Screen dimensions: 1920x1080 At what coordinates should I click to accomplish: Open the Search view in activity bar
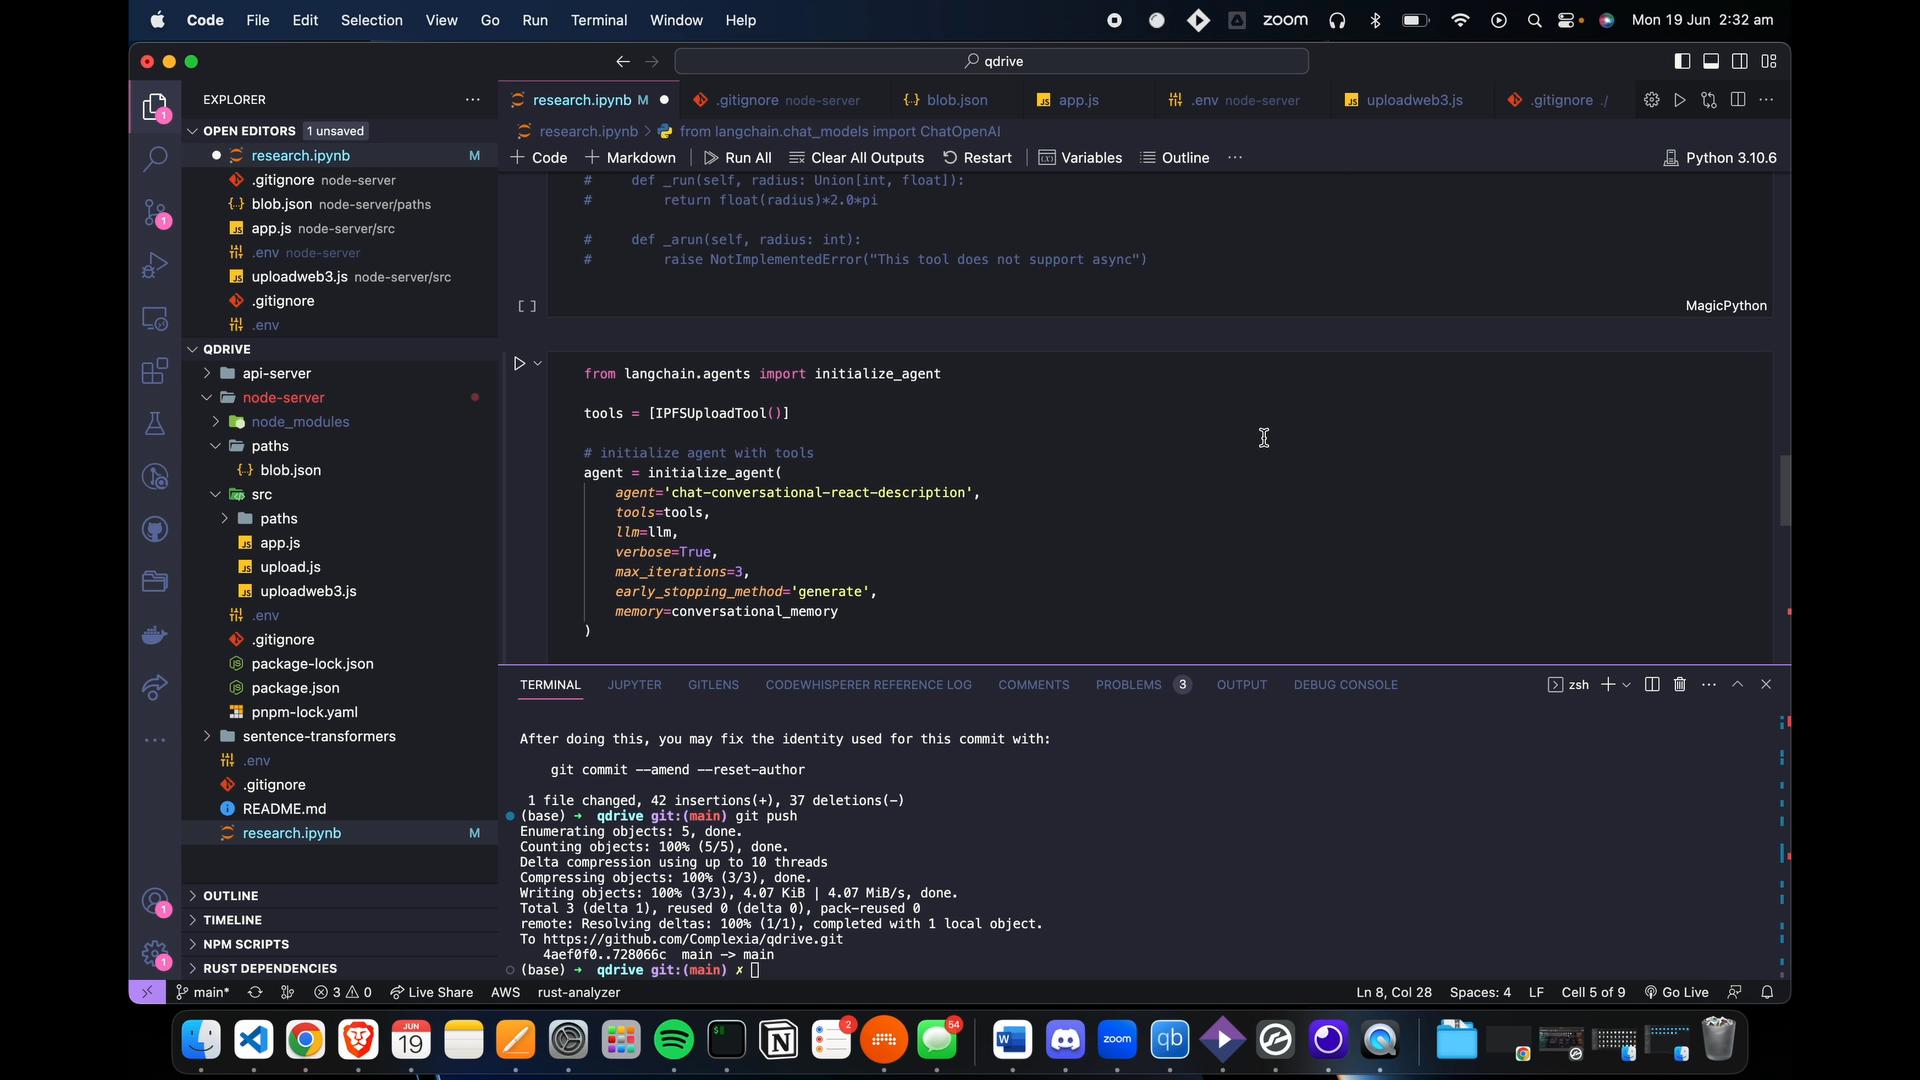155,159
